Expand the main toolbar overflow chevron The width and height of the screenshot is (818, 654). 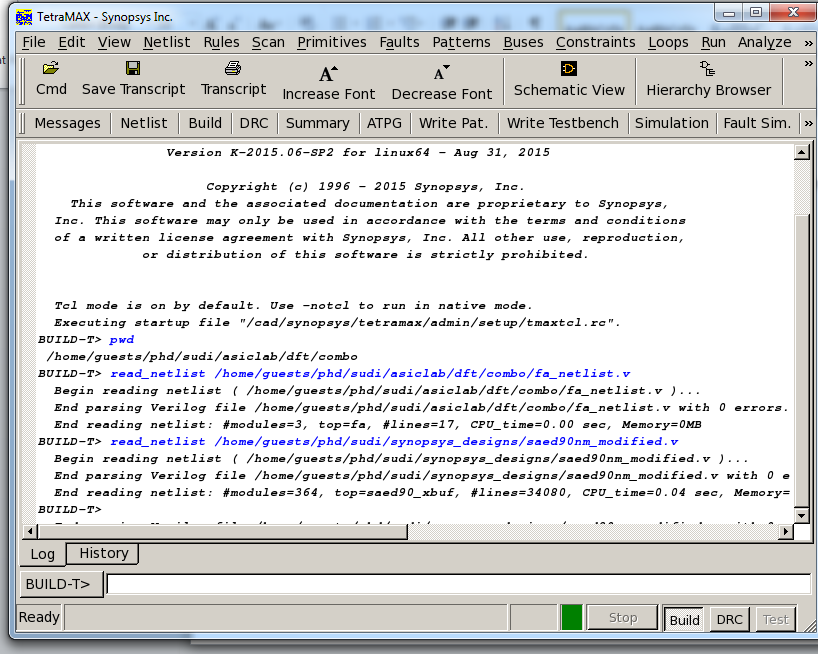click(x=808, y=64)
